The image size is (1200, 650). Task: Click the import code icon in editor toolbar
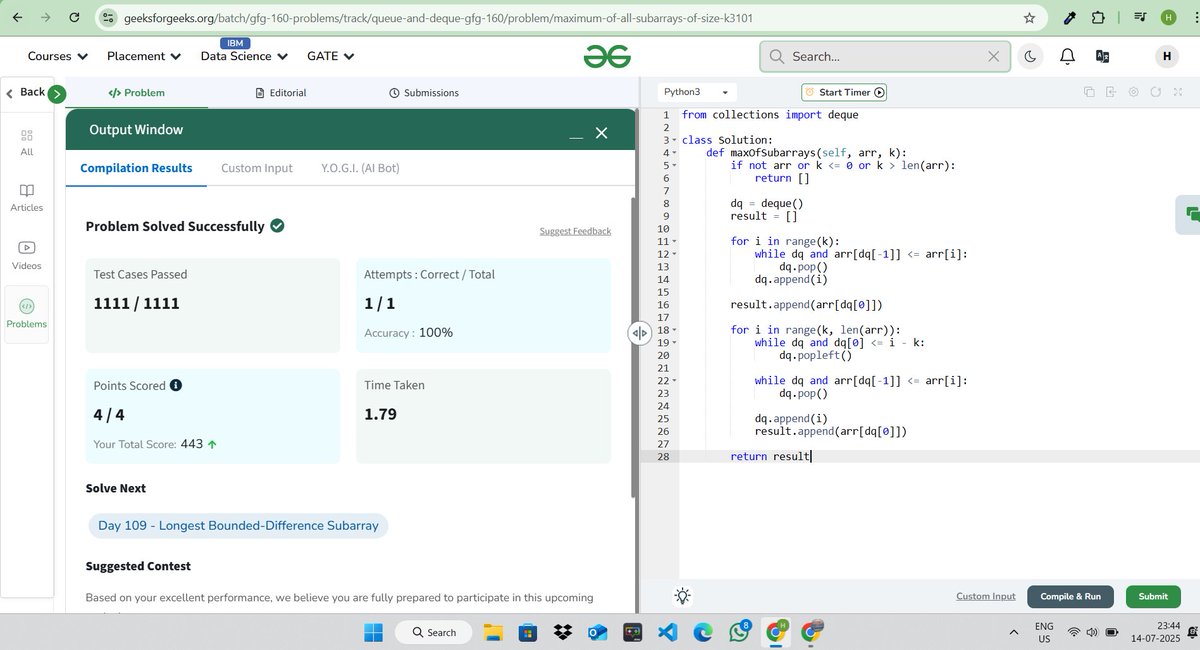(x=1111, y=92)
